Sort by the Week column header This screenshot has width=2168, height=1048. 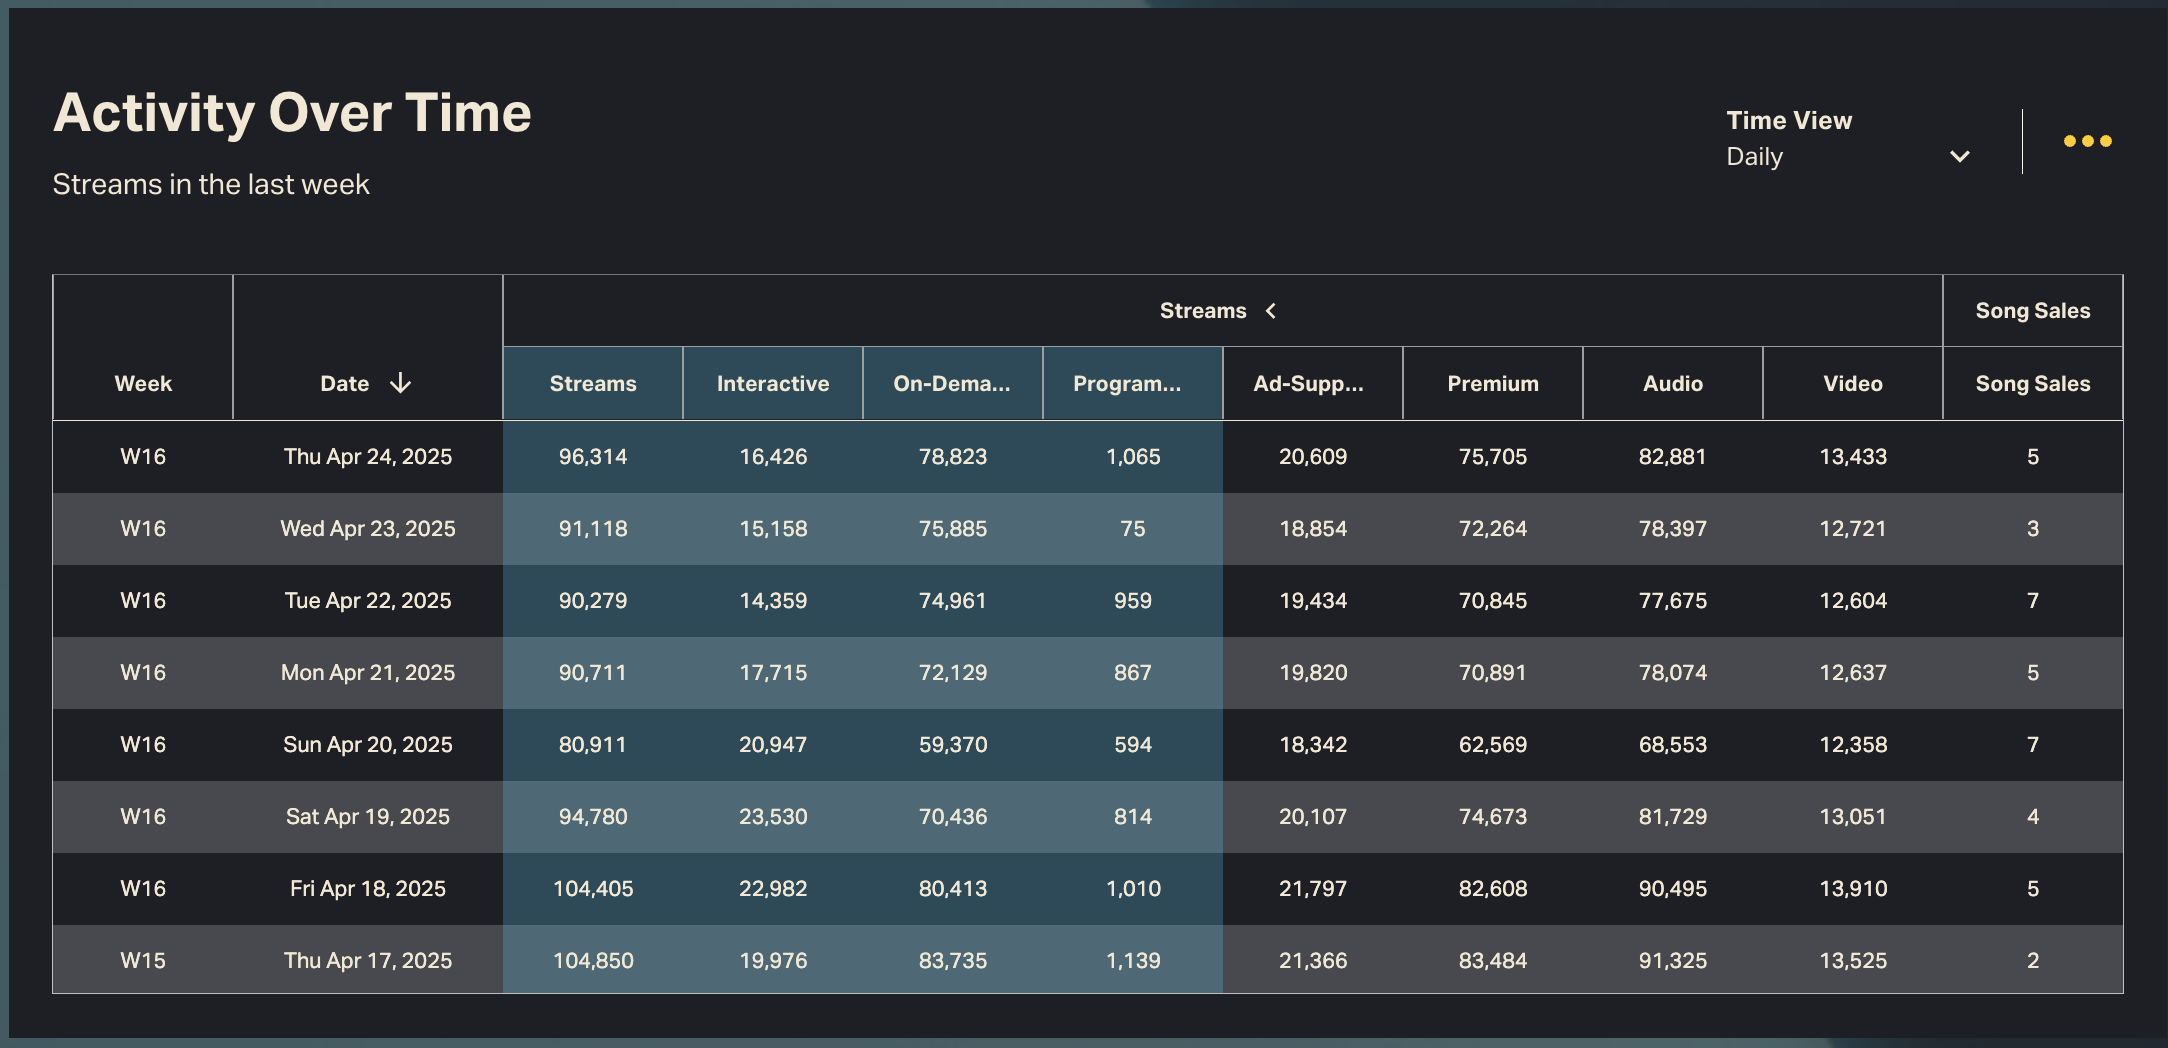(143, 383)
